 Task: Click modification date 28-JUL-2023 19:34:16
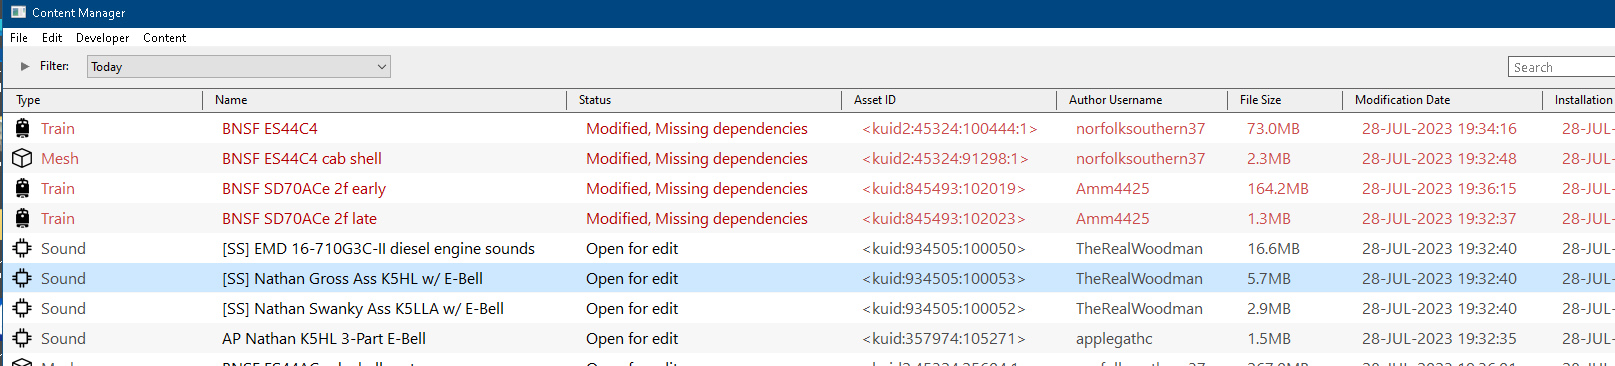(x=1439, y=128)
